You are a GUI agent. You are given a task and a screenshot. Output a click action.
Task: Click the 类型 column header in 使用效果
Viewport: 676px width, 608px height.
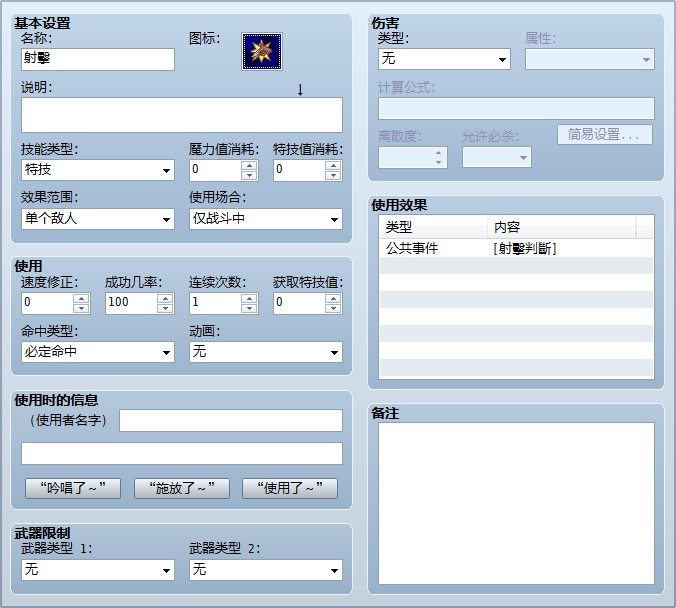point(434,227)
